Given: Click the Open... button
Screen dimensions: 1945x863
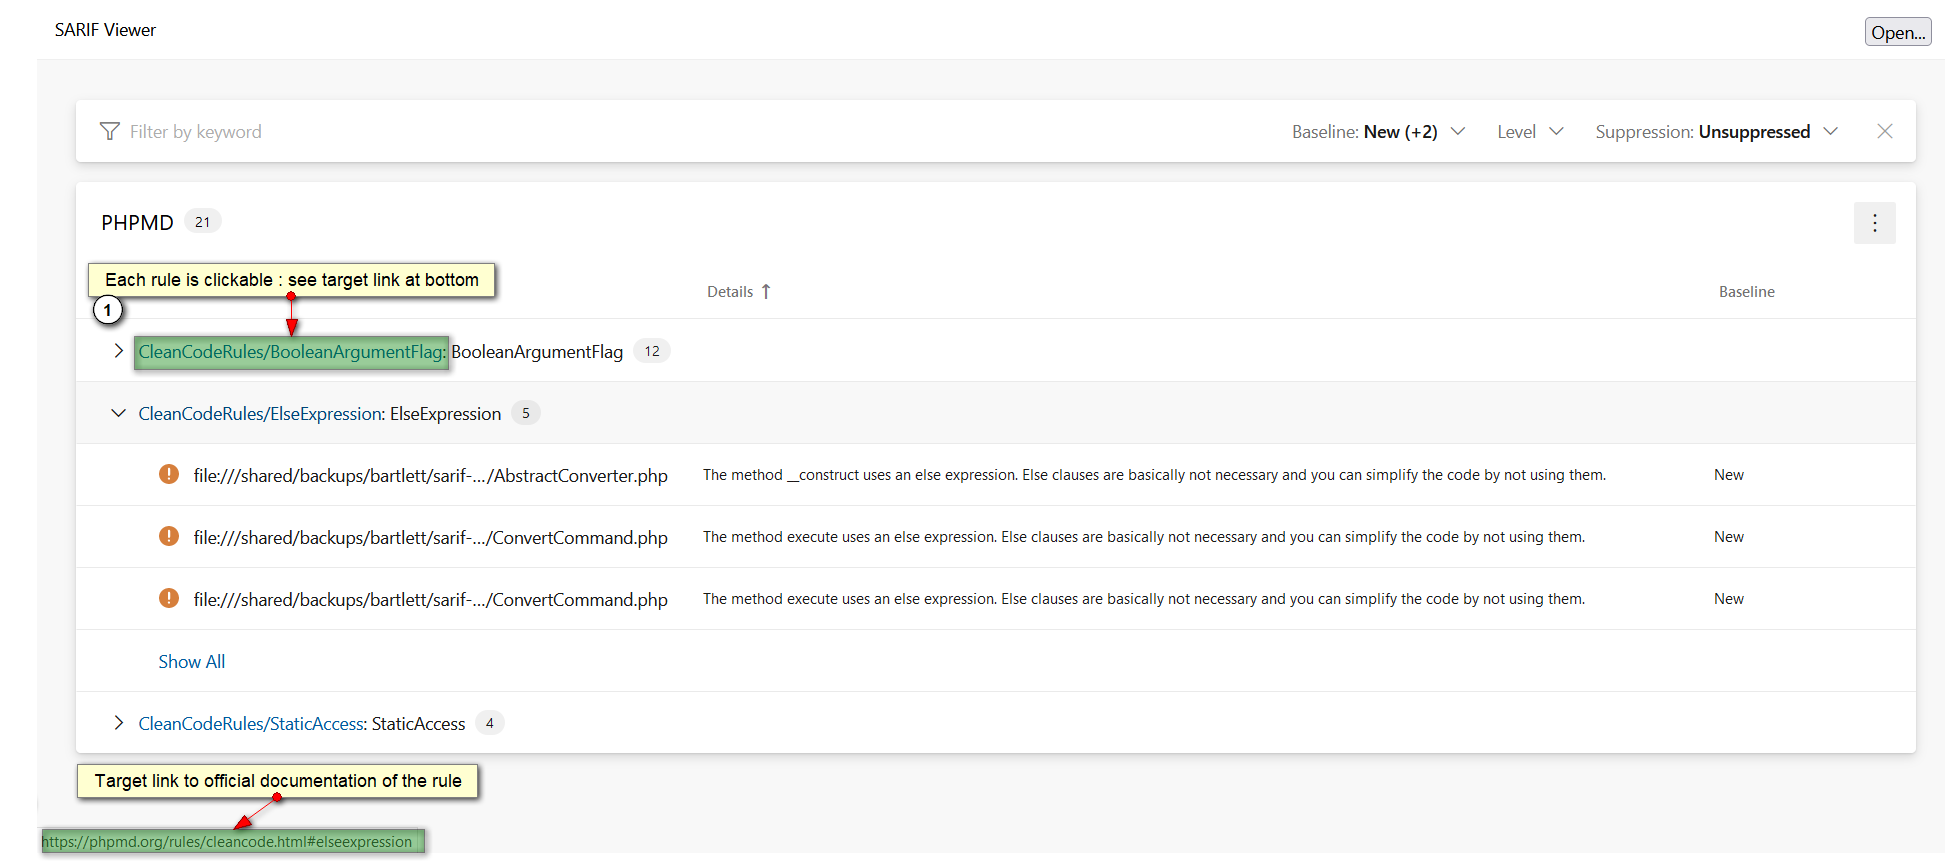Looking at the screenshot, I should (x=1897, y=32).
